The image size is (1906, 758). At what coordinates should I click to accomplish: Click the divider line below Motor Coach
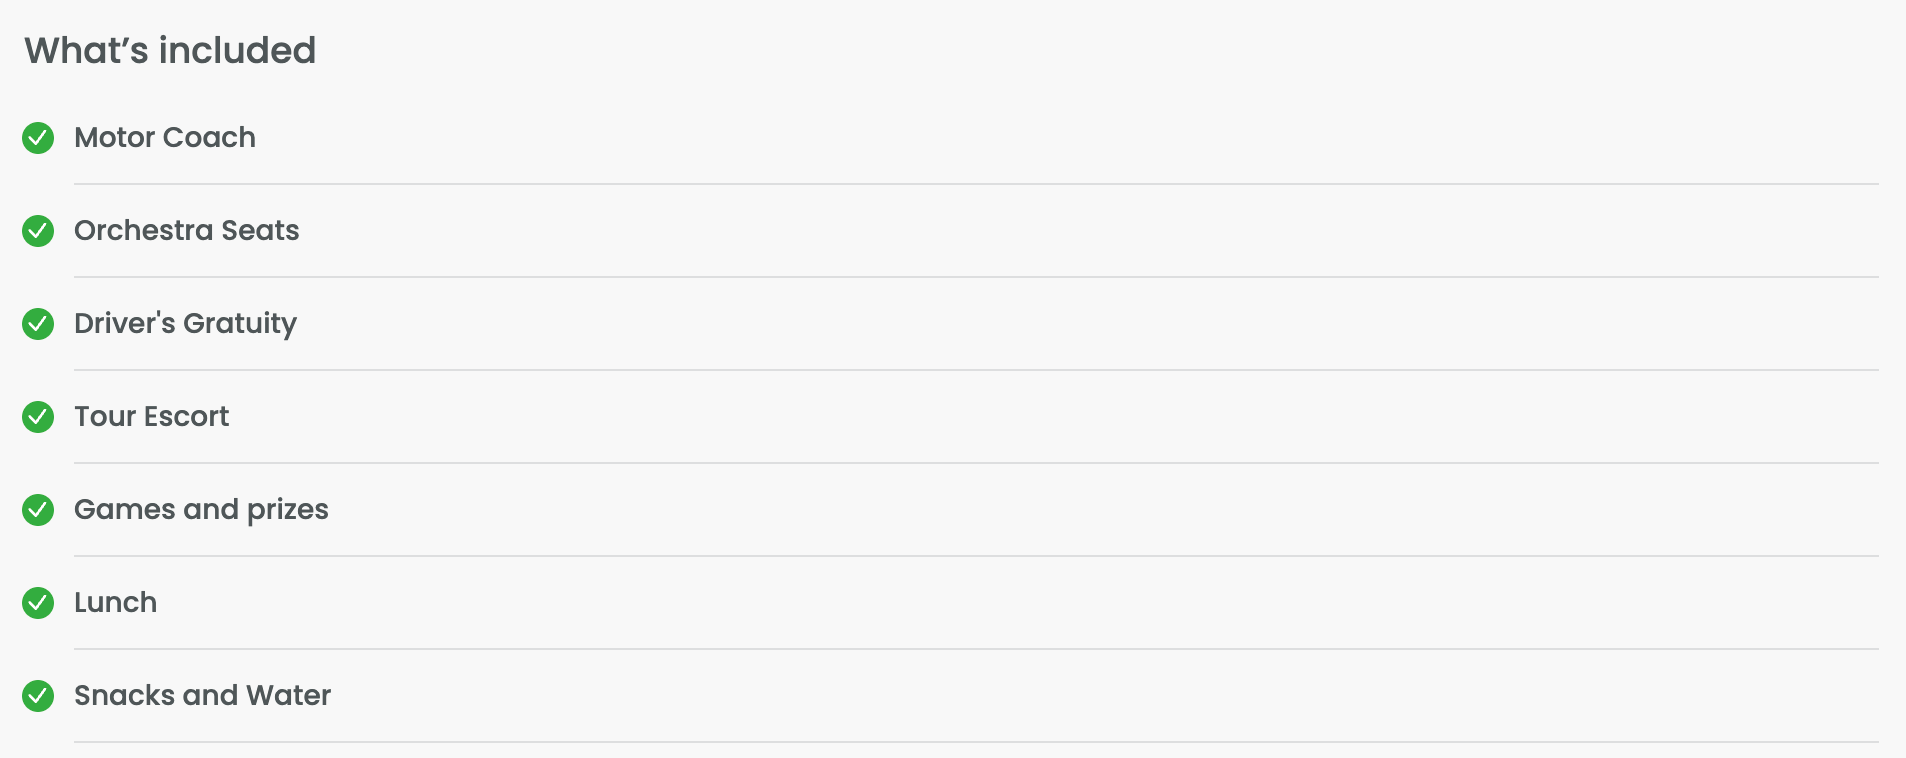(x=976, y=184)
